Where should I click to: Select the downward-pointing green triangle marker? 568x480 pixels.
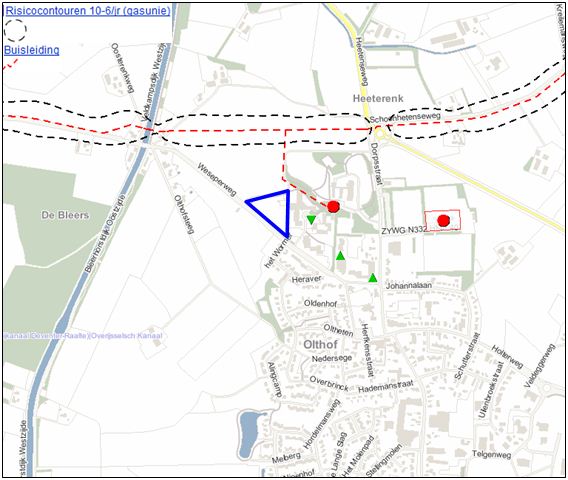(x=311, y=220)
